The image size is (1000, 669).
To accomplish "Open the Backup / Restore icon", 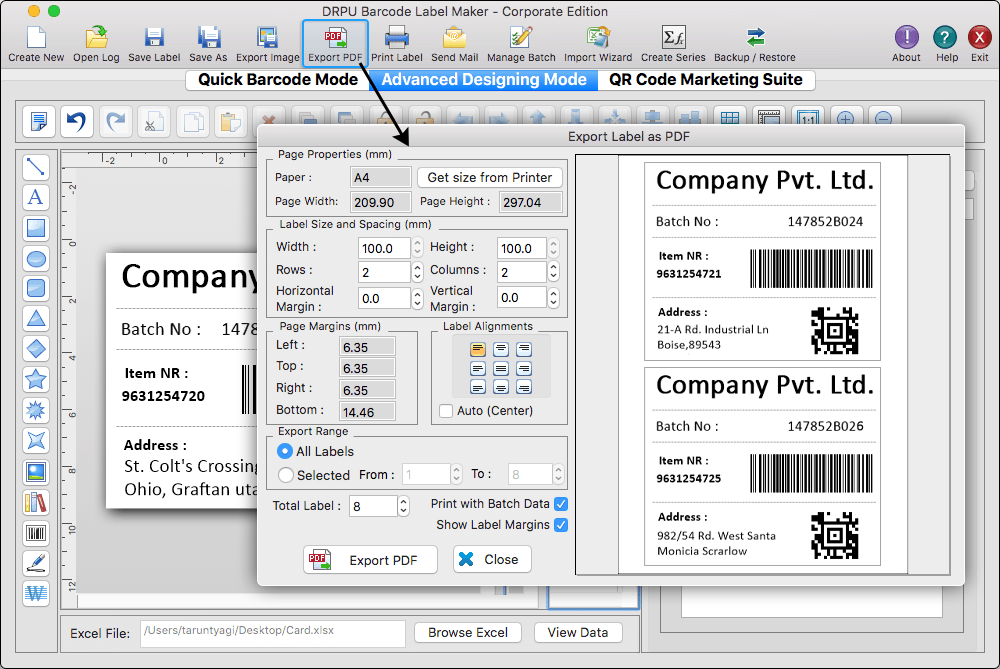I will pyautogui.click(x=754, y=43).
